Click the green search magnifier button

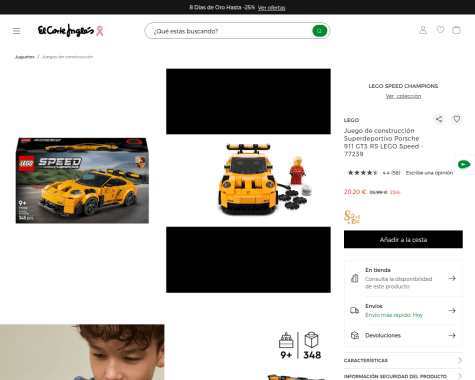pos(319,31)
